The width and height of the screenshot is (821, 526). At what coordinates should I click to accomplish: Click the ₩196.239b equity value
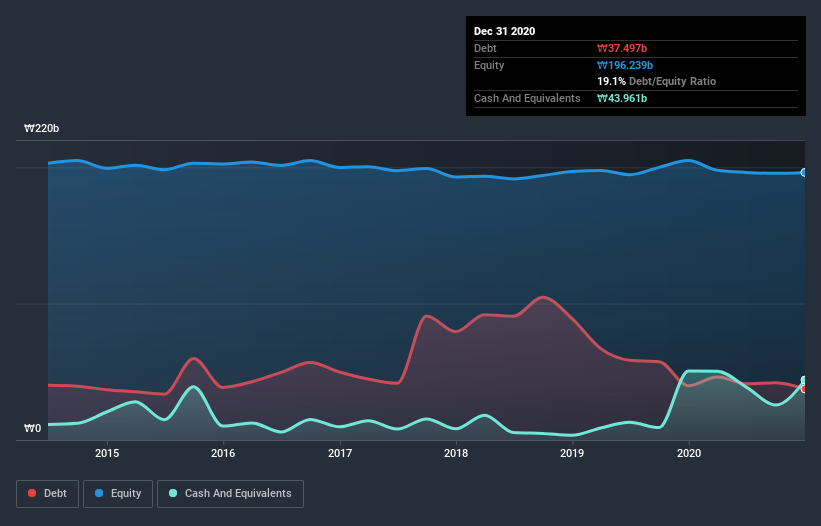(625, 65)
